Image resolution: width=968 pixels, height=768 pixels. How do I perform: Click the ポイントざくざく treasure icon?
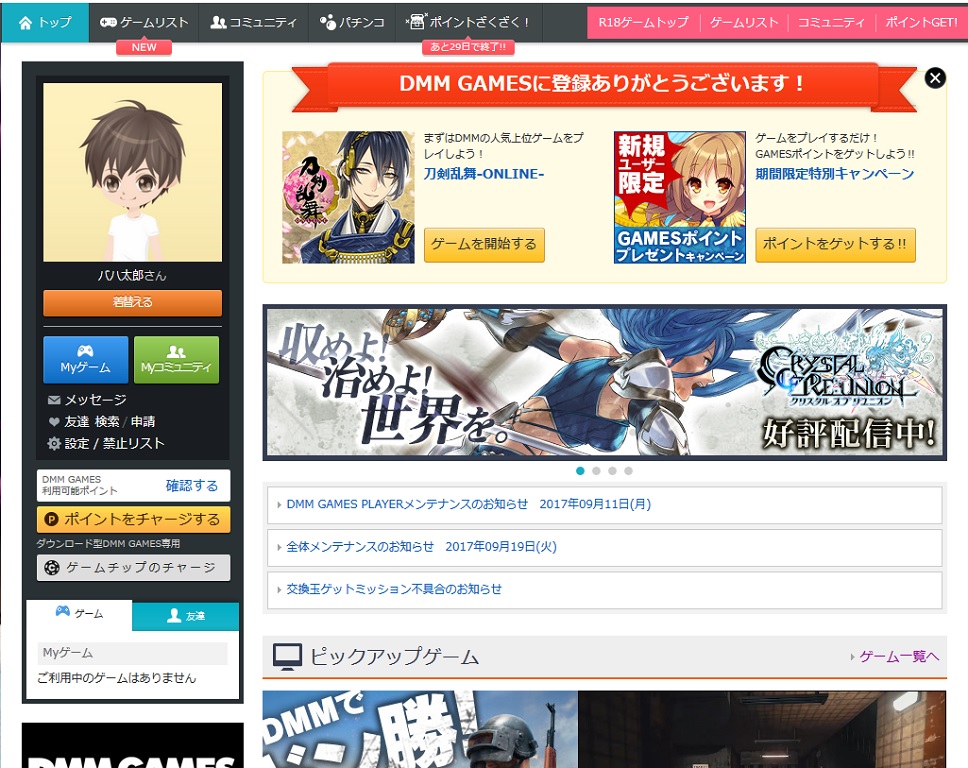click(x=416, y=22)
